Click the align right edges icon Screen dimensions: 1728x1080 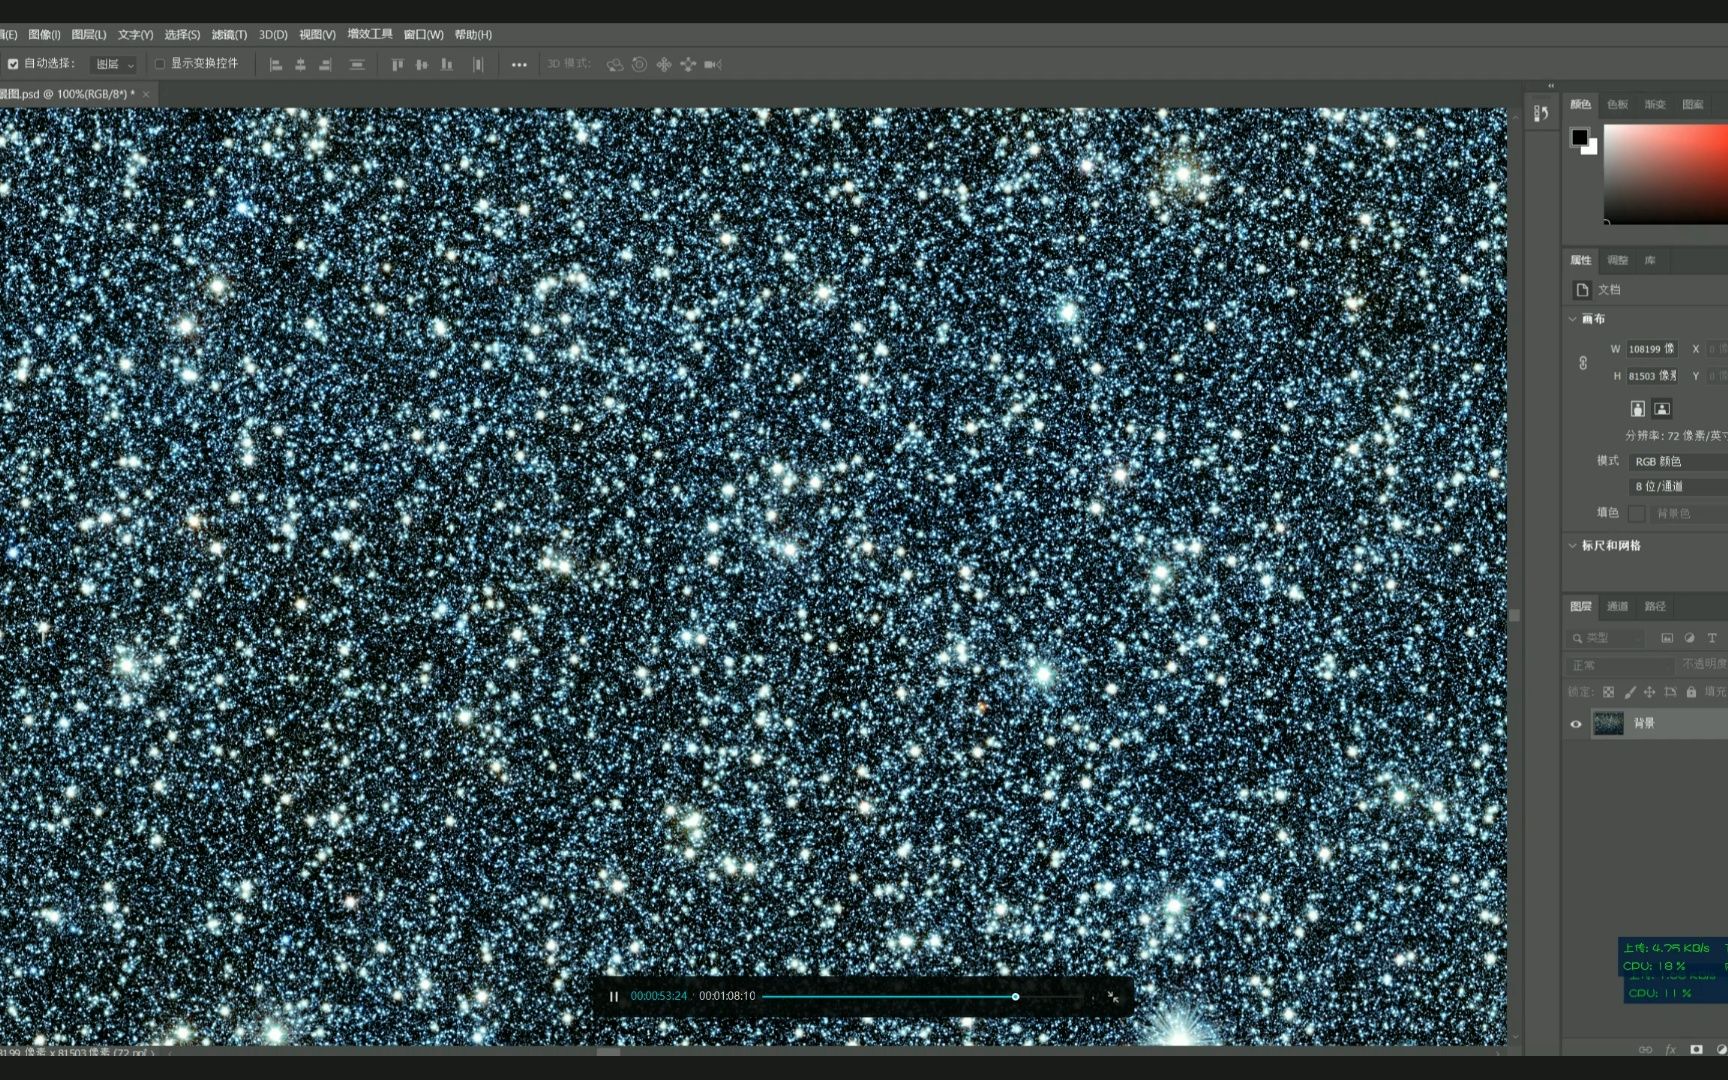click(325, 64)
